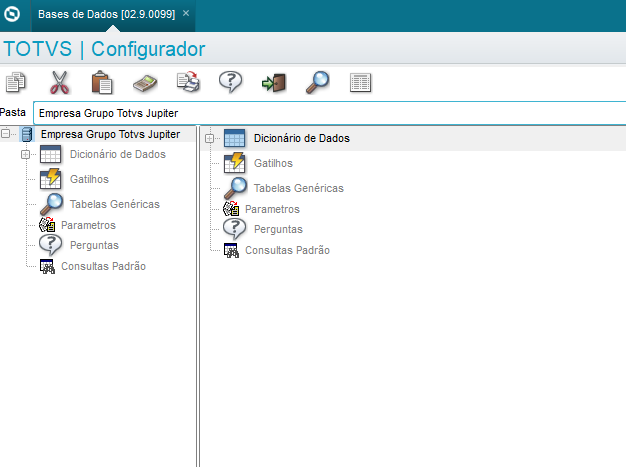Viewport: 626px width, 467px height.
Task: Click Parametros icon in left tree
Action: pyautogui.click(x=47, y=225)
